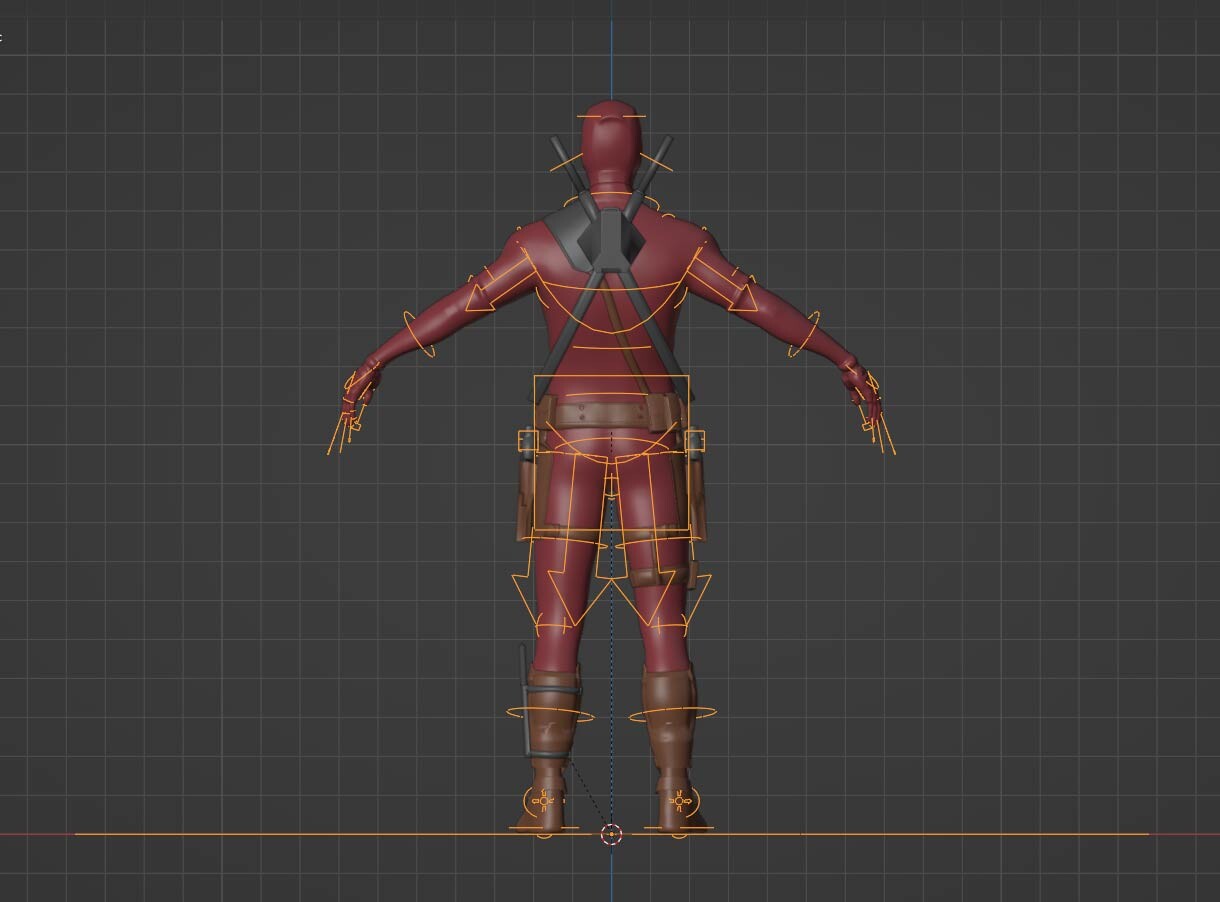Image resolution: width=1220 pixels, height=902 pixels.
Task: Select the ring control around the right boot
Action: click(x=672, y=714)
